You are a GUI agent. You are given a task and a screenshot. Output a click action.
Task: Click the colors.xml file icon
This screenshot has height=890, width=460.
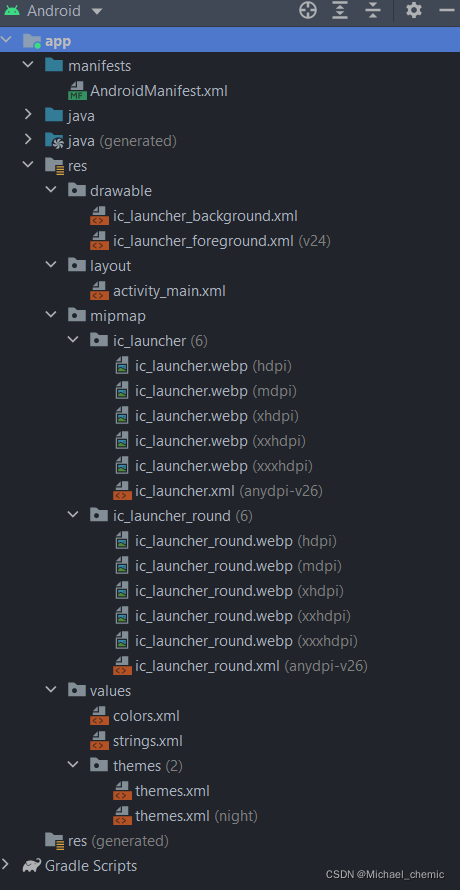click(x=99, y=716)
